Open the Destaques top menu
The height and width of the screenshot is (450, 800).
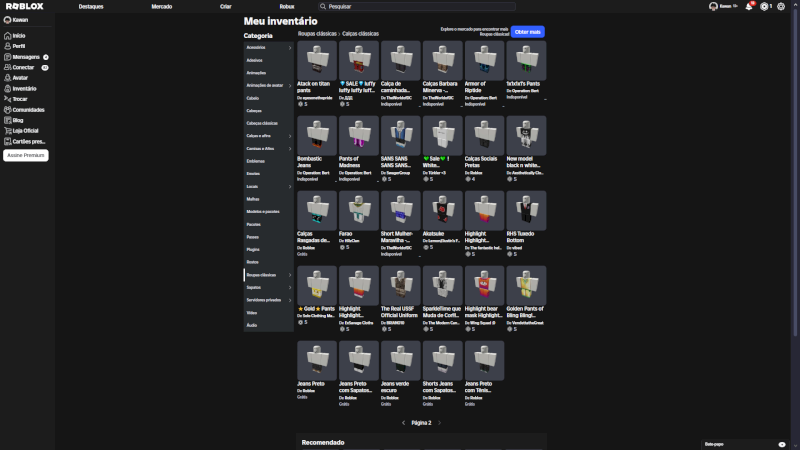(x=91, y=7)
